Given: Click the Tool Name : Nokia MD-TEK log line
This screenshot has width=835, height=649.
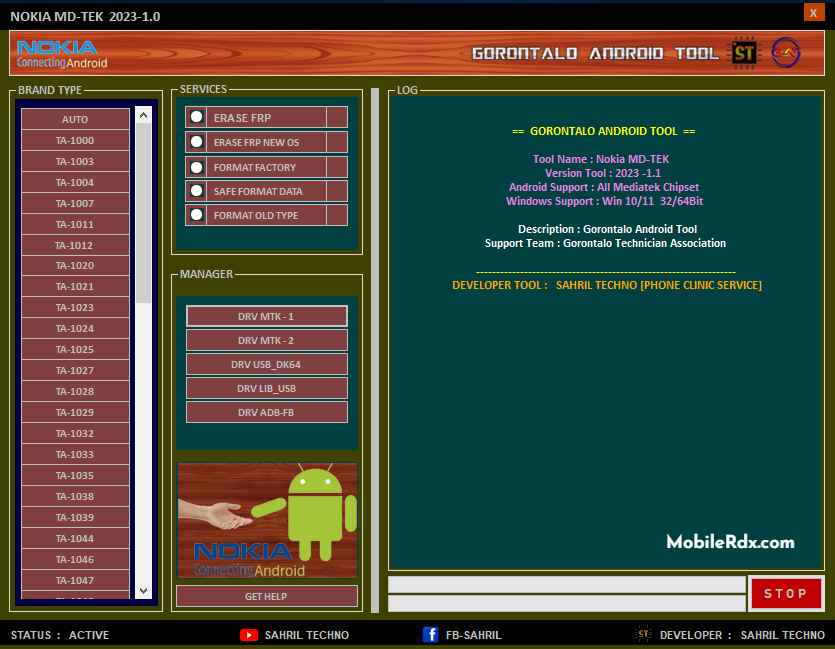Looking at the screenshot, I should tap(601, 159).
